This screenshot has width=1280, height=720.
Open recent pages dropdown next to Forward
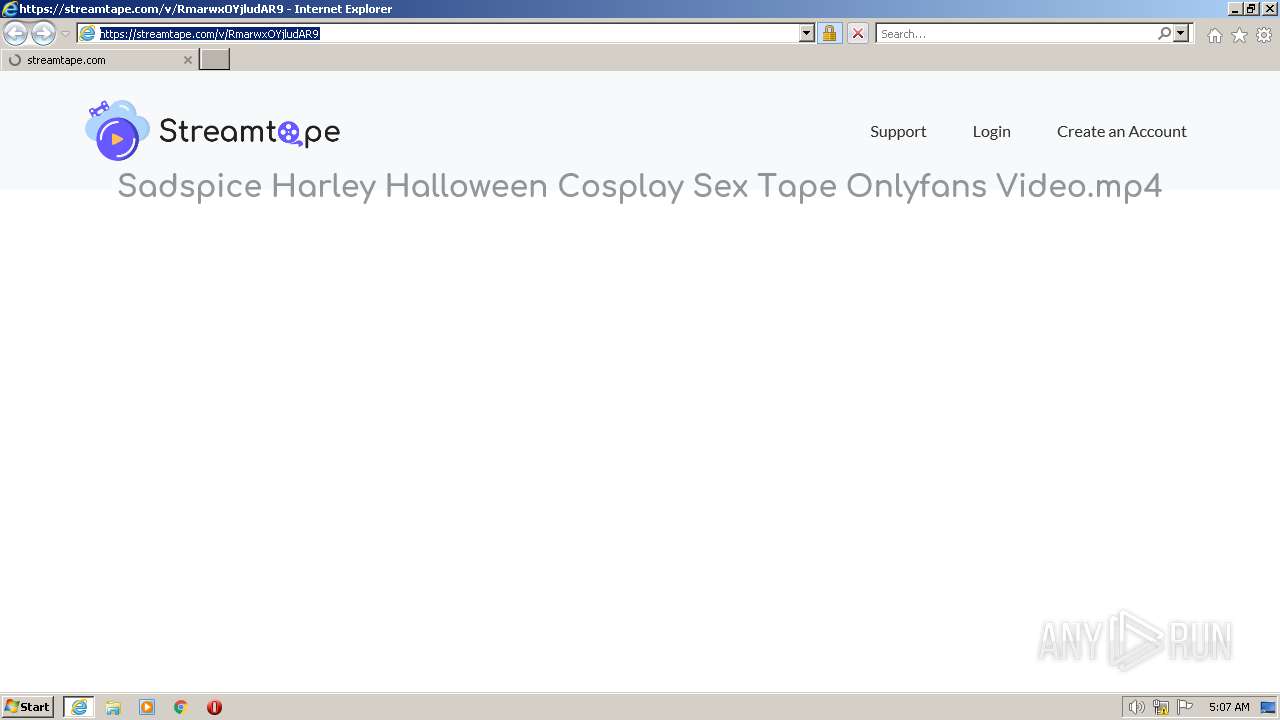pos(65,34)
